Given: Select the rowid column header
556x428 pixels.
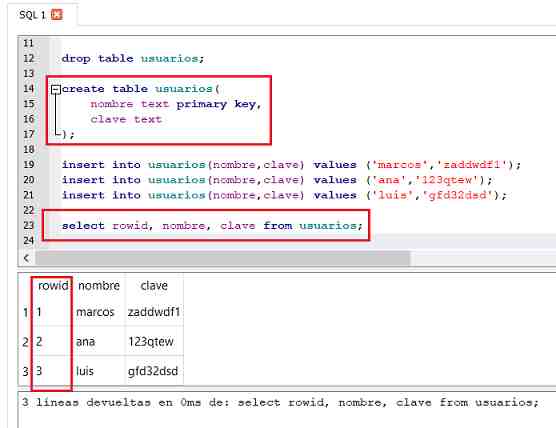Looking at the screenshot, I should click(x=53, y=286).
